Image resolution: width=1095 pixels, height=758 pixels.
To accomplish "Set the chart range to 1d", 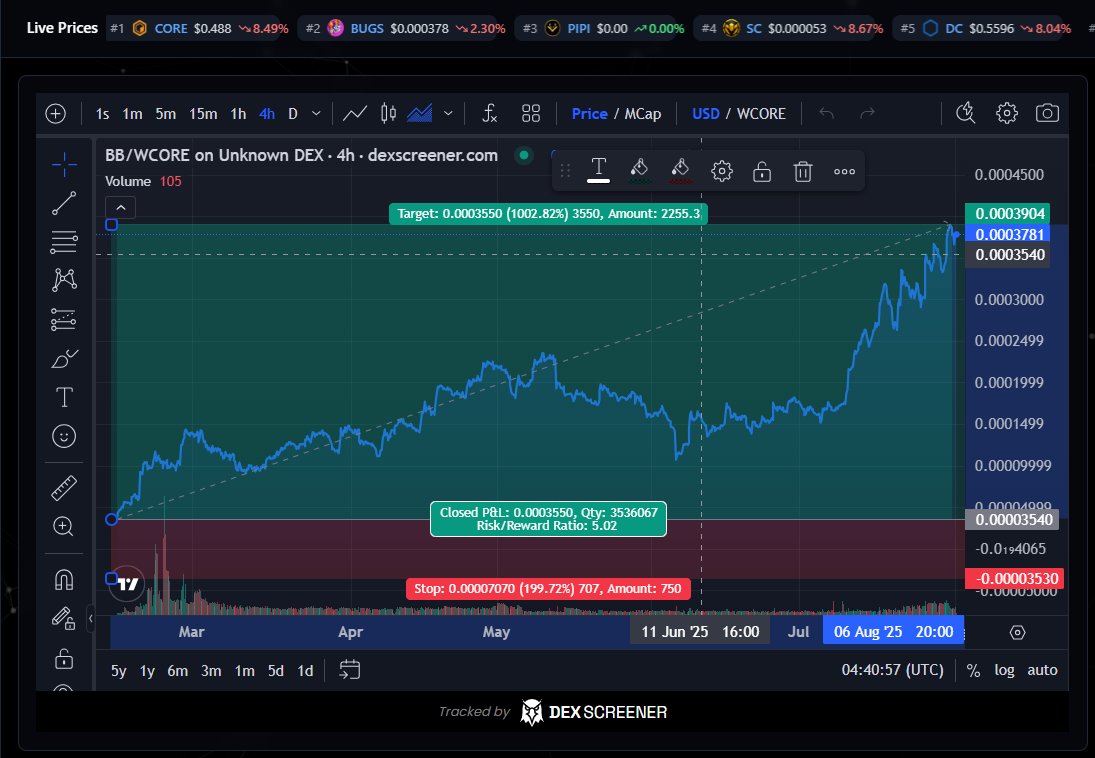I will pyautogui.click(x=305, y=671).
